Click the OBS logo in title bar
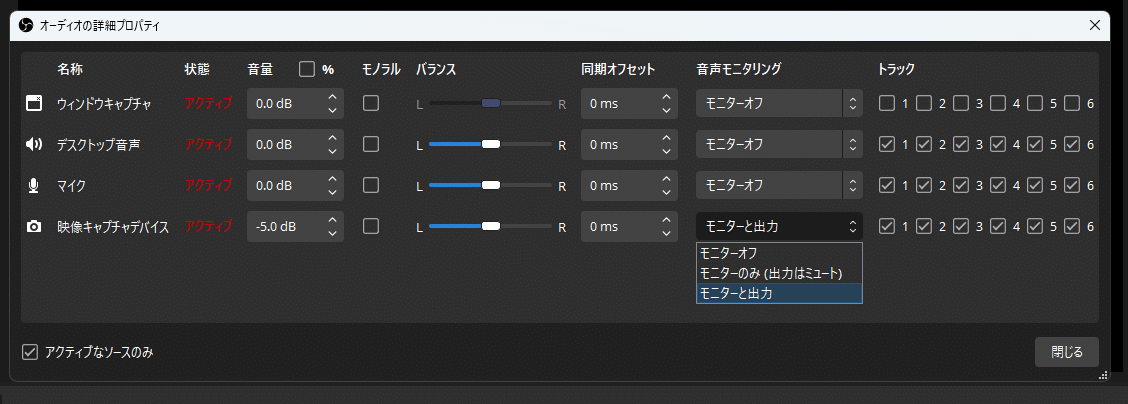The image size is (1128, 404). point(26,26)
